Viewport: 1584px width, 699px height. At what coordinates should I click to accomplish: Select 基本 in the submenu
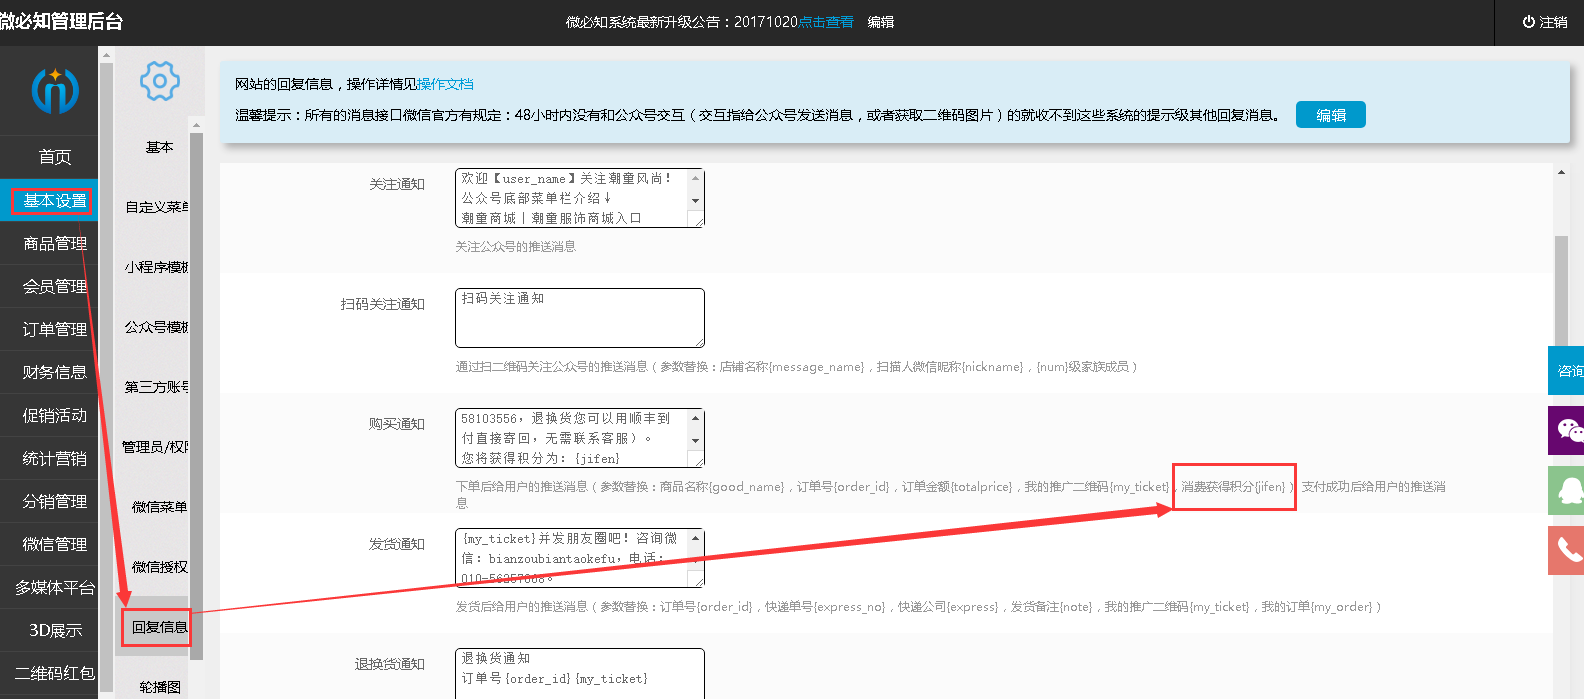point(159,148)
